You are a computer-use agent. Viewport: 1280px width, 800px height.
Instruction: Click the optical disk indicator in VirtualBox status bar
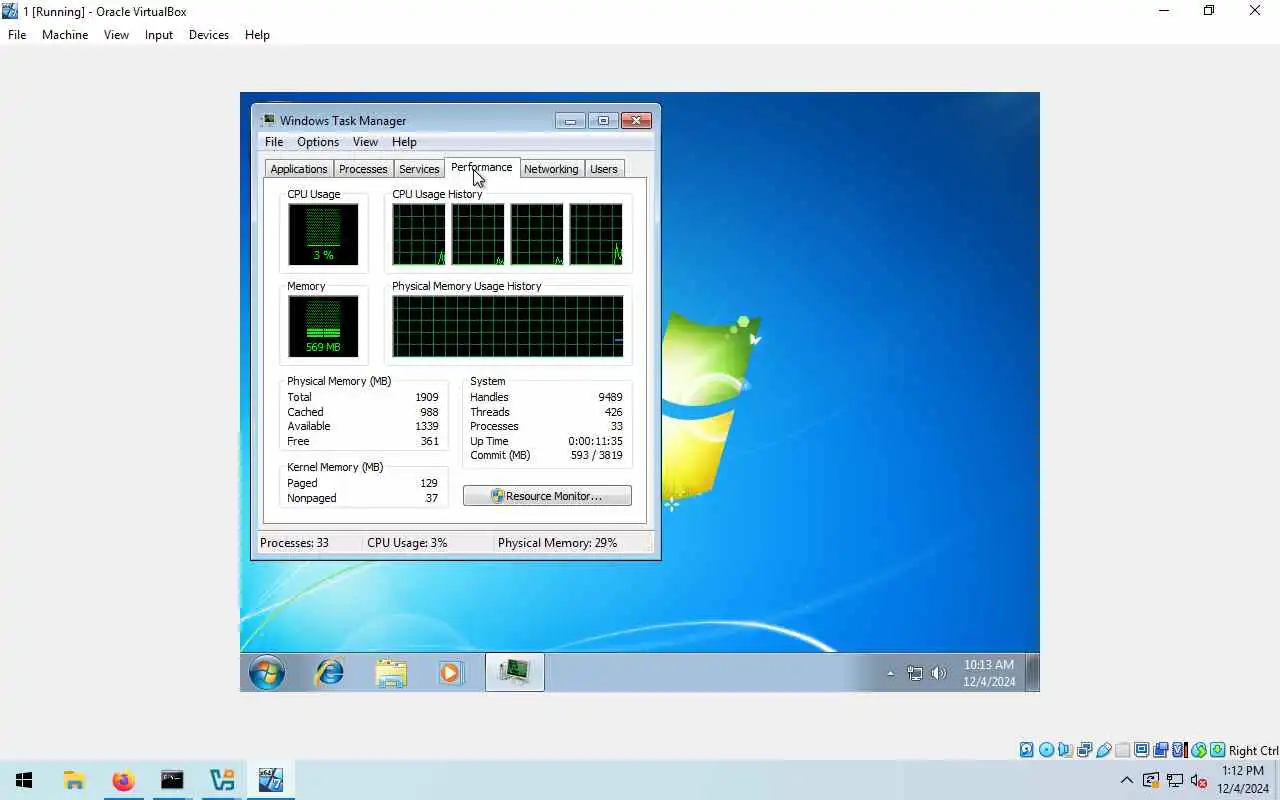1046,750
